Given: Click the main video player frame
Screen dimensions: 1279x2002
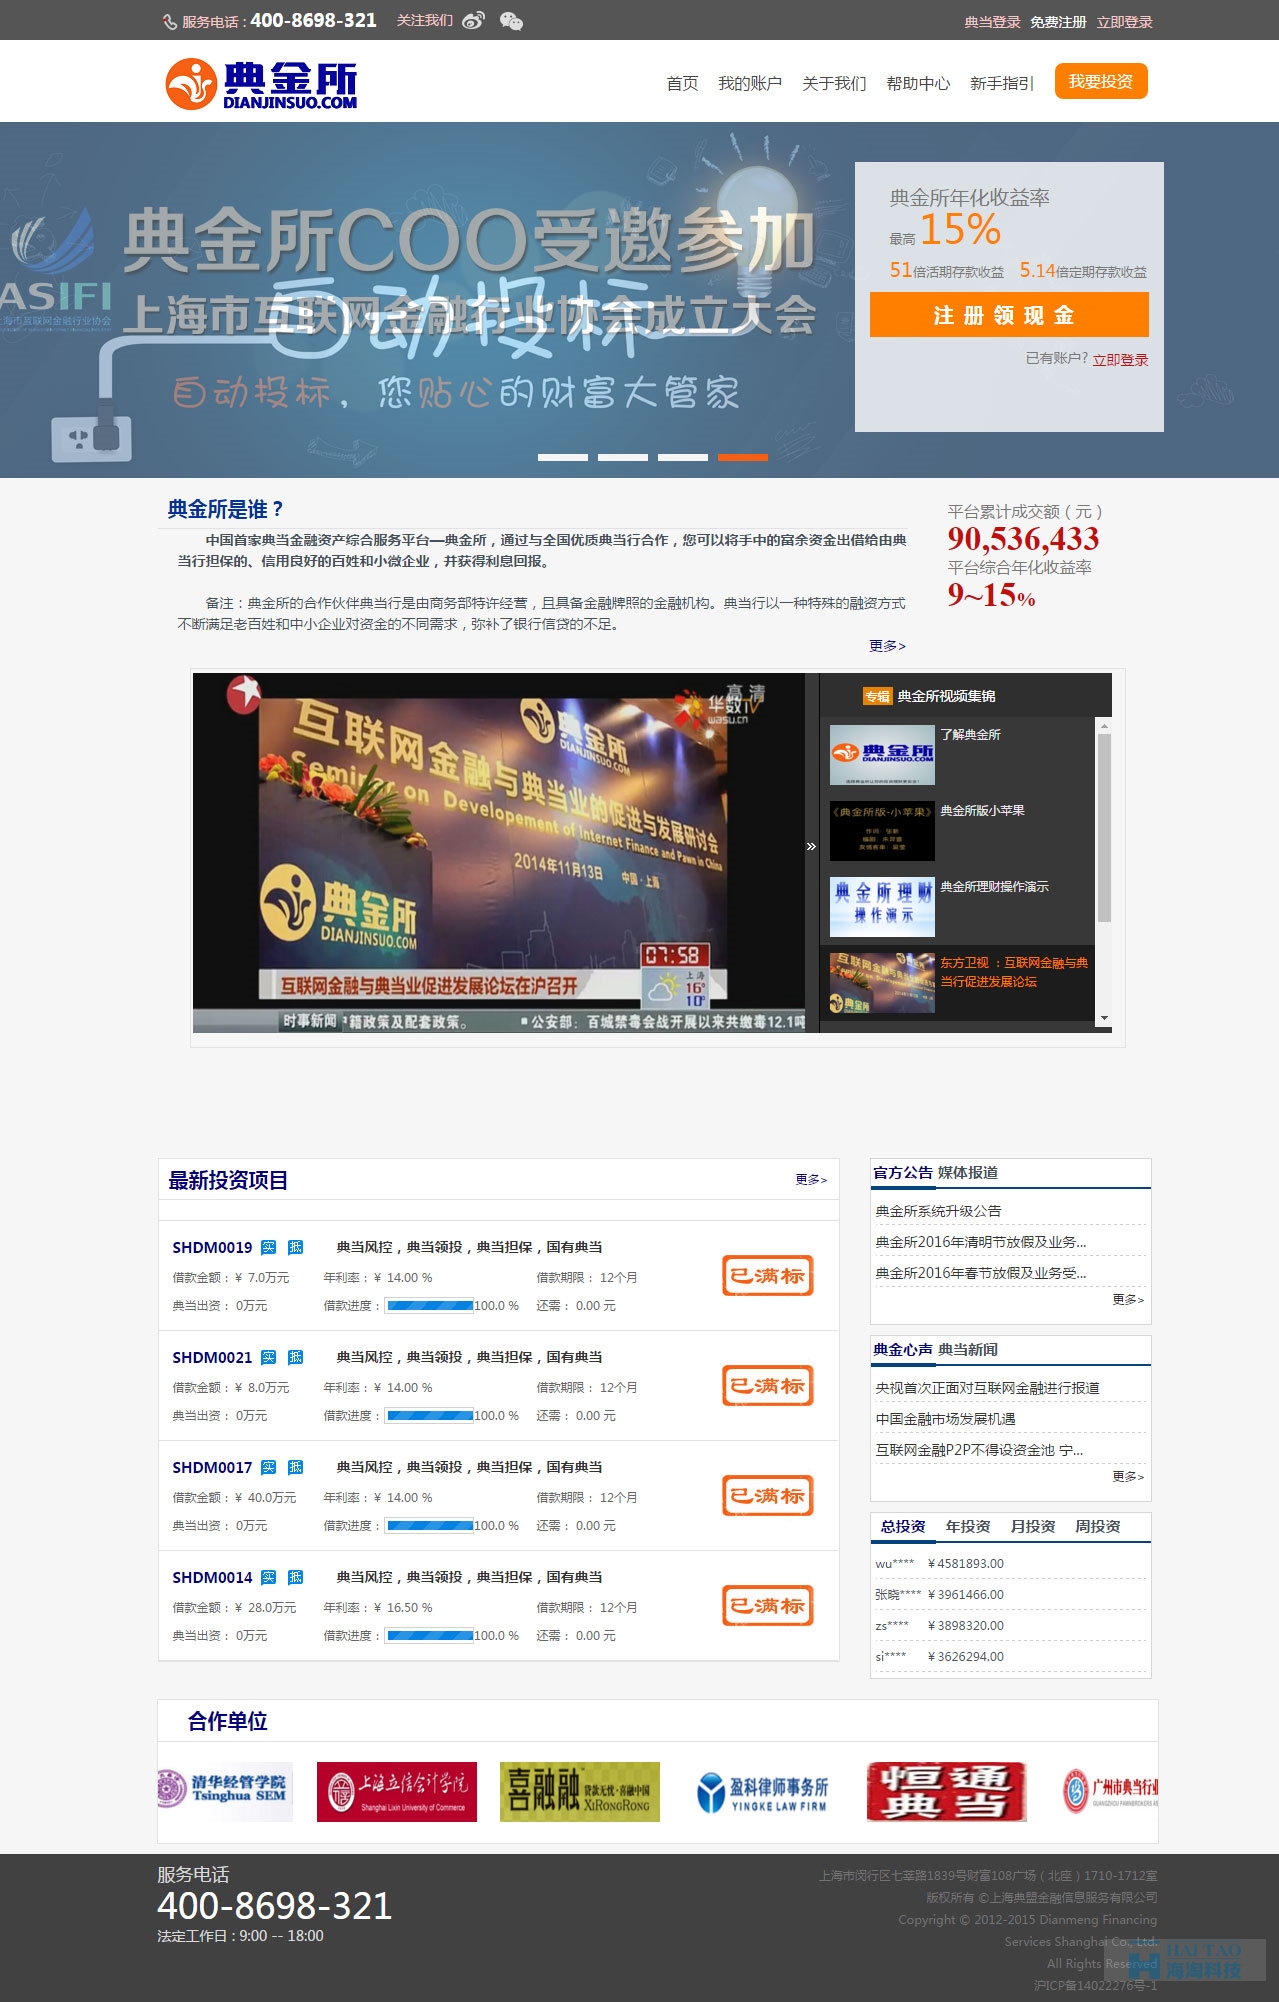Looking at the screenshot, I should pyautogui.click(x=499, y=853).
